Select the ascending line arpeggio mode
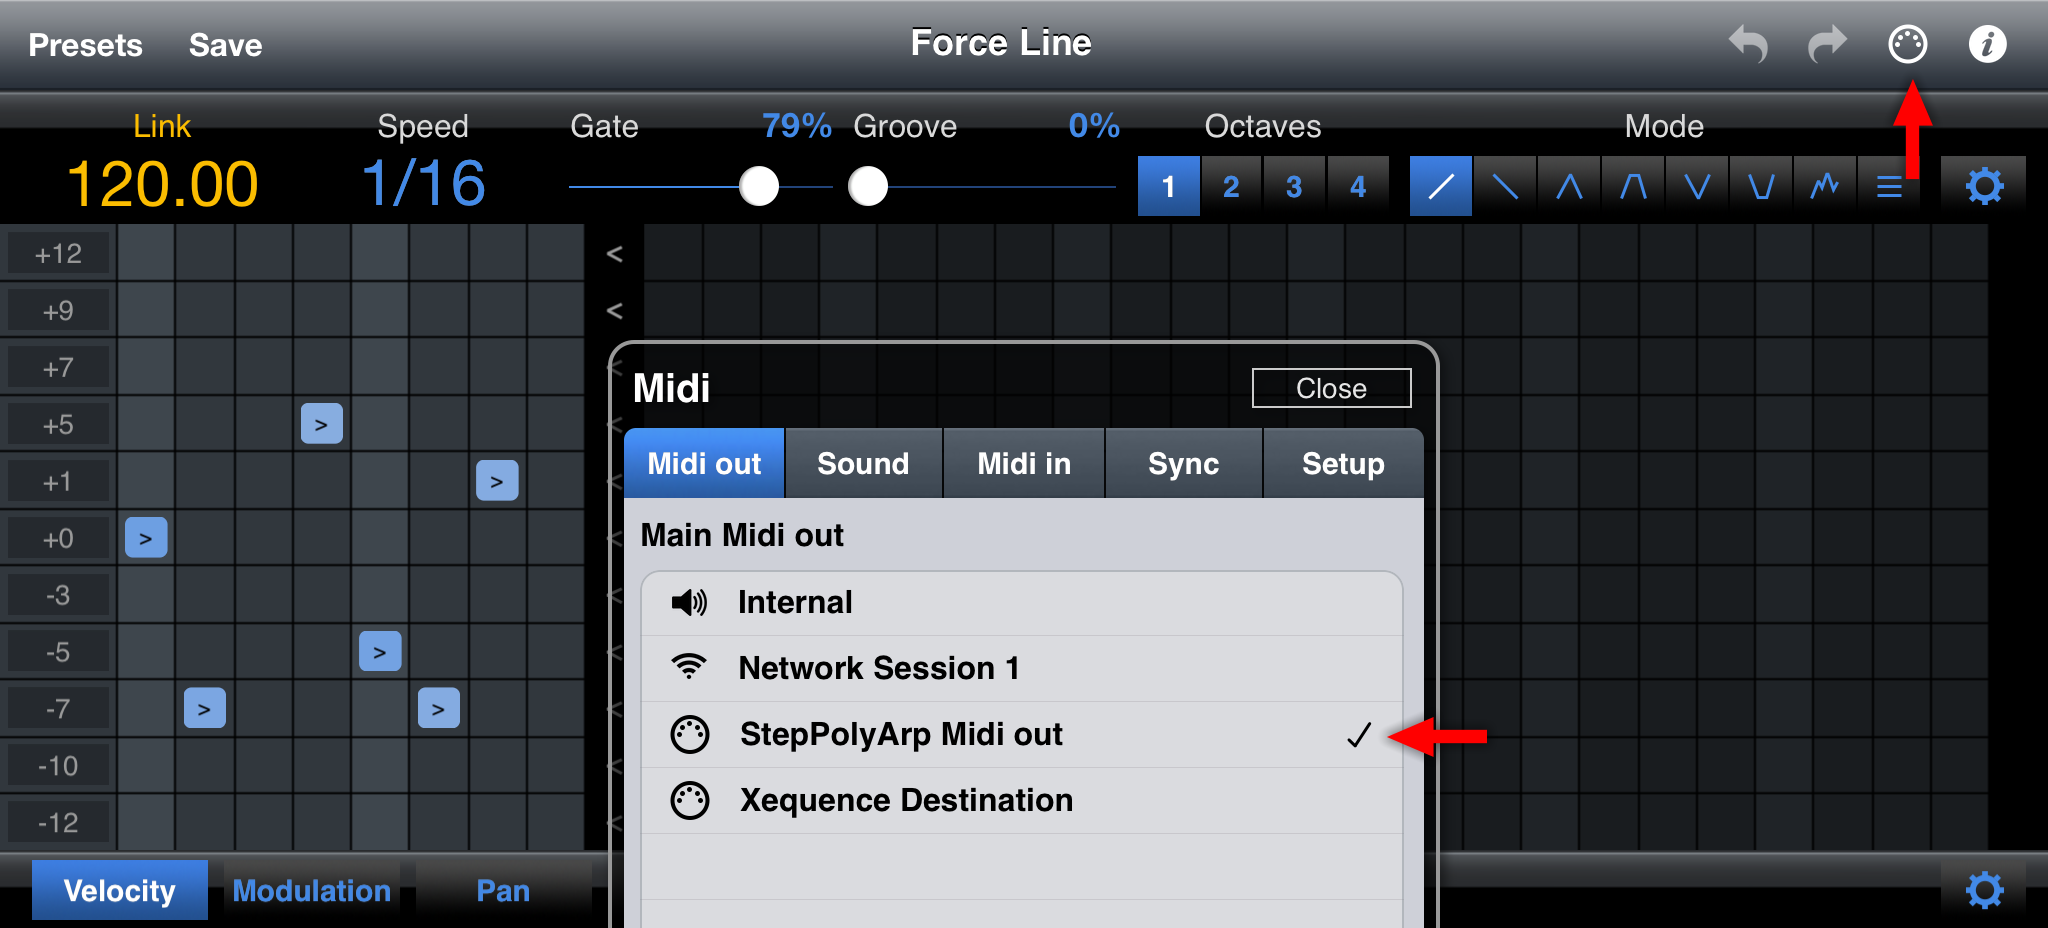This screenshot has height=928, width=2048. tap(1440, 186)
